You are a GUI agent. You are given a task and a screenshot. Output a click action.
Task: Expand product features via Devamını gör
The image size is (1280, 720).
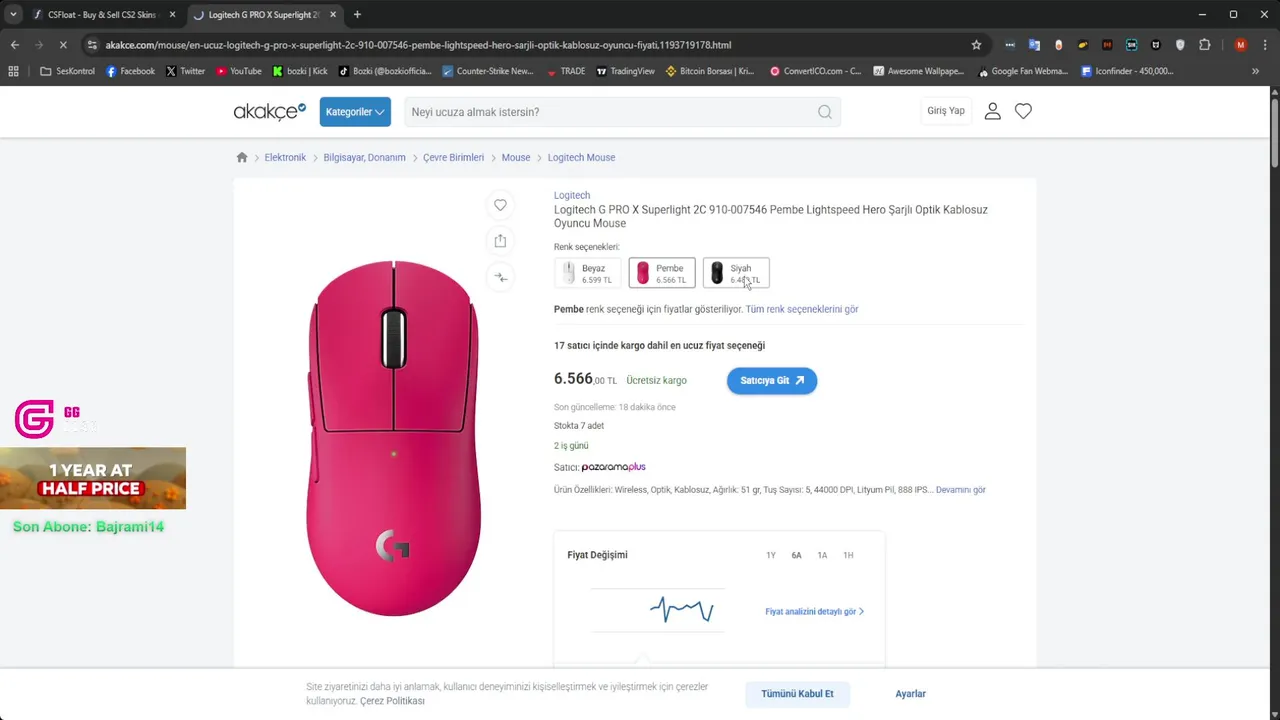tap(960, 490)
